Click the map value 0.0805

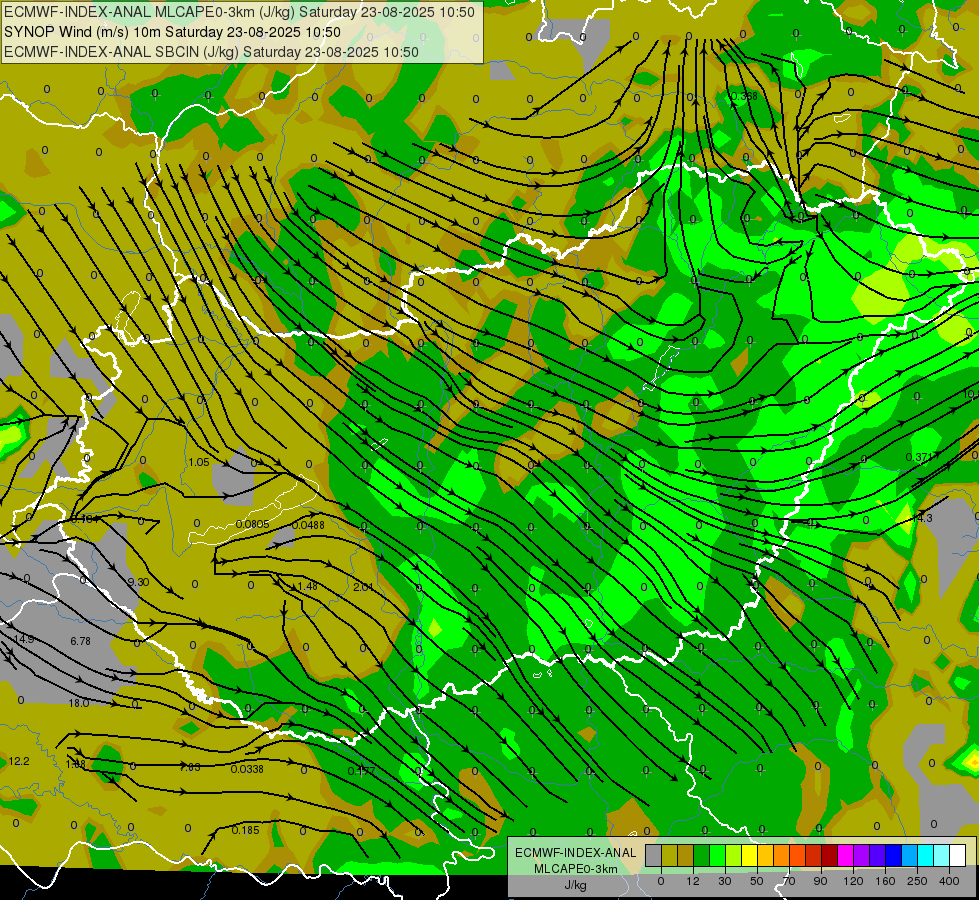click(252, 524)
